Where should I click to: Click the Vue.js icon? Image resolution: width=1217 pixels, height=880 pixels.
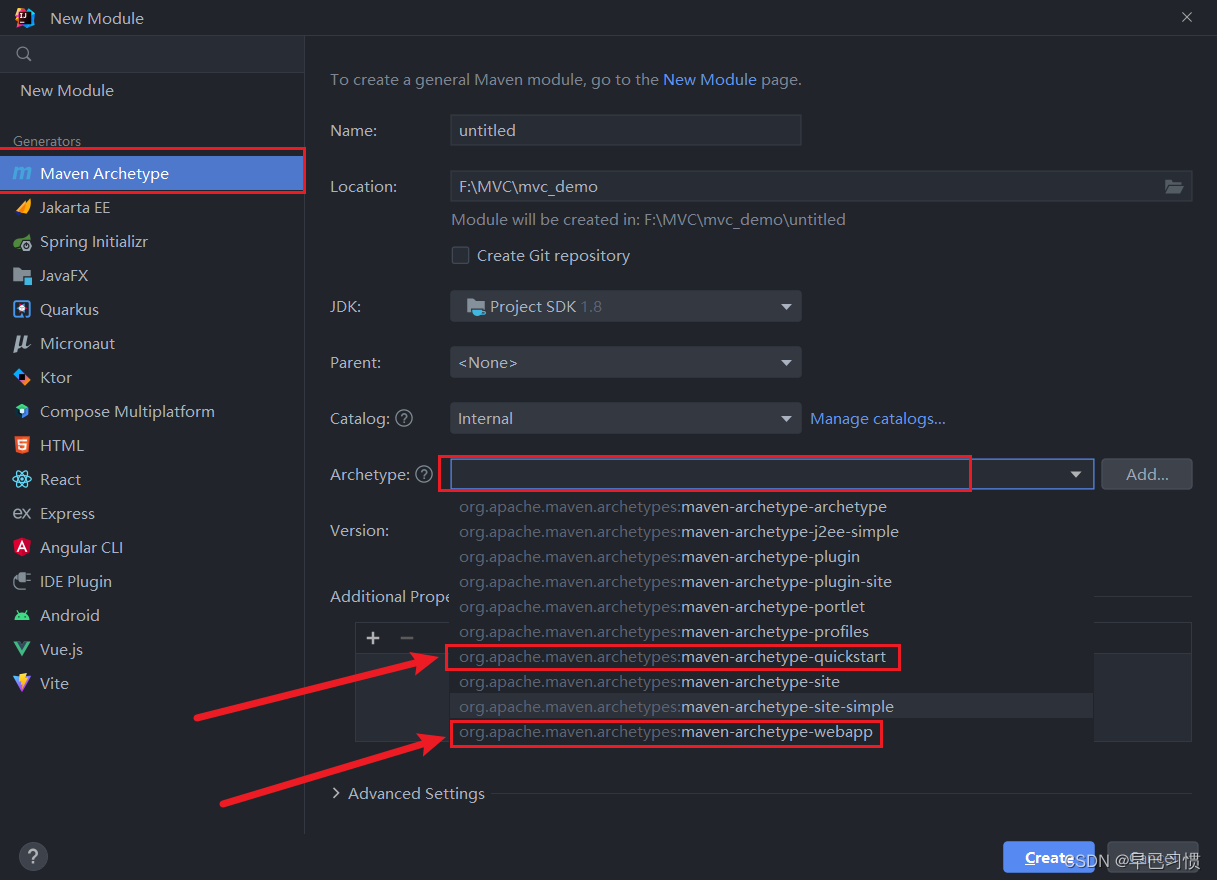(22, 650)
